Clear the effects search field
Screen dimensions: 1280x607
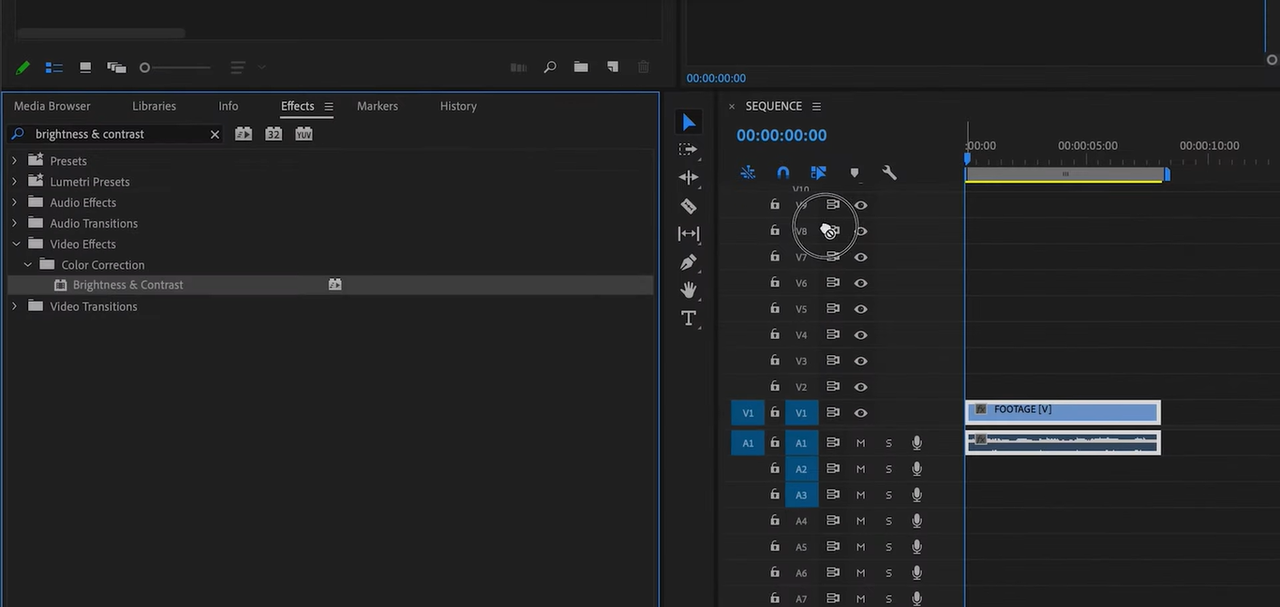click(x=214, y=134)
